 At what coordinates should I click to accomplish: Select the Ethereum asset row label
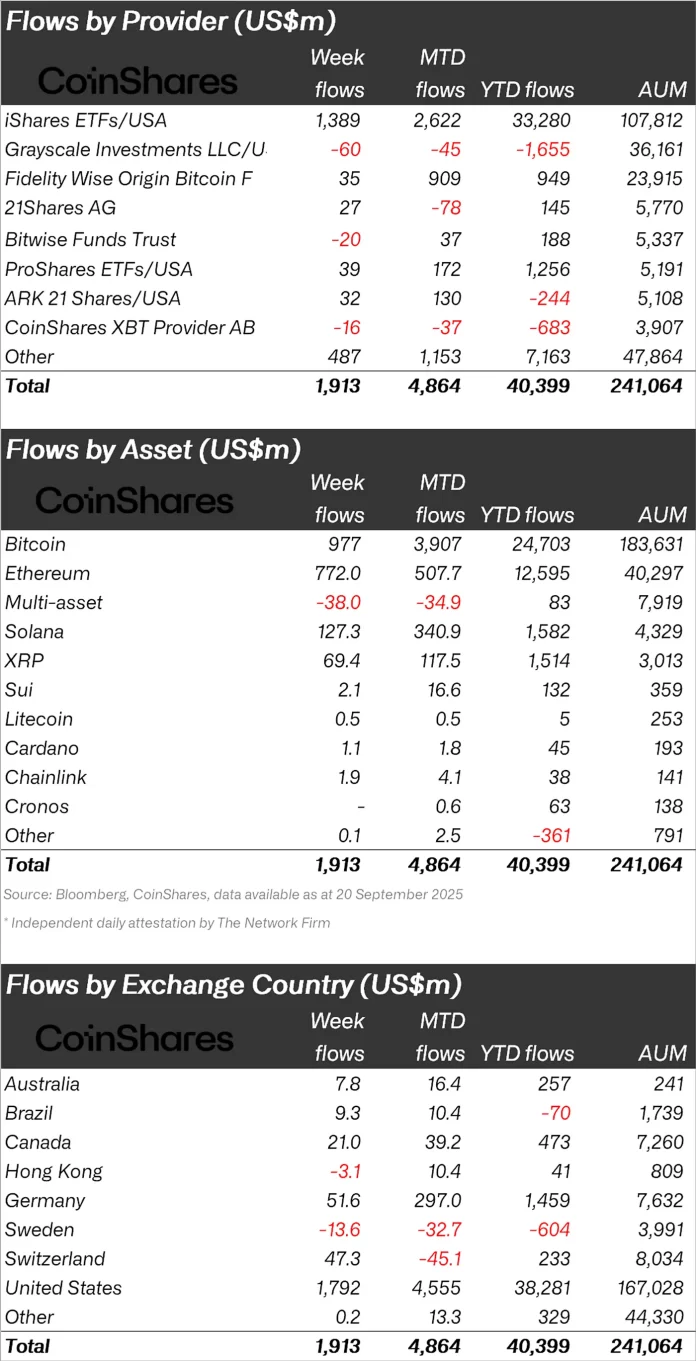(47, 574)
